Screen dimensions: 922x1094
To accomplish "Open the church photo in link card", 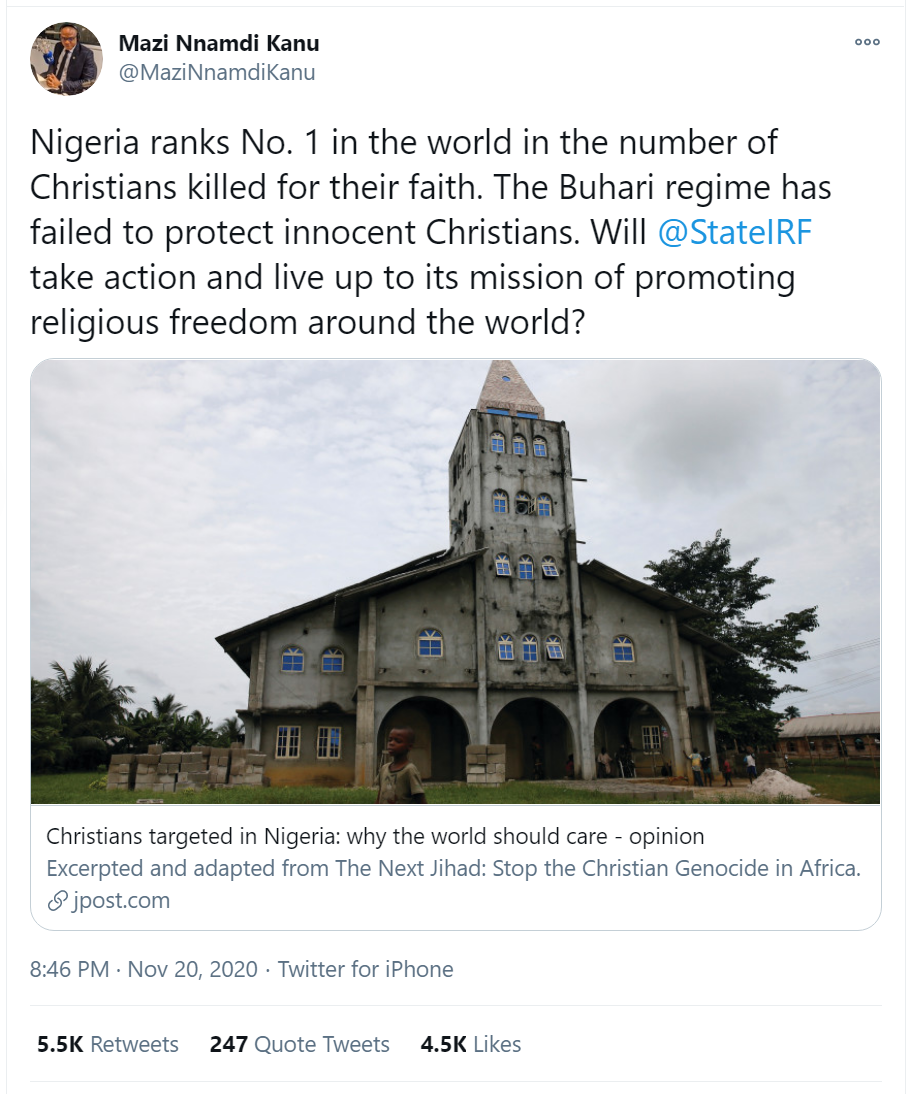I will click(x=455, y=580).
